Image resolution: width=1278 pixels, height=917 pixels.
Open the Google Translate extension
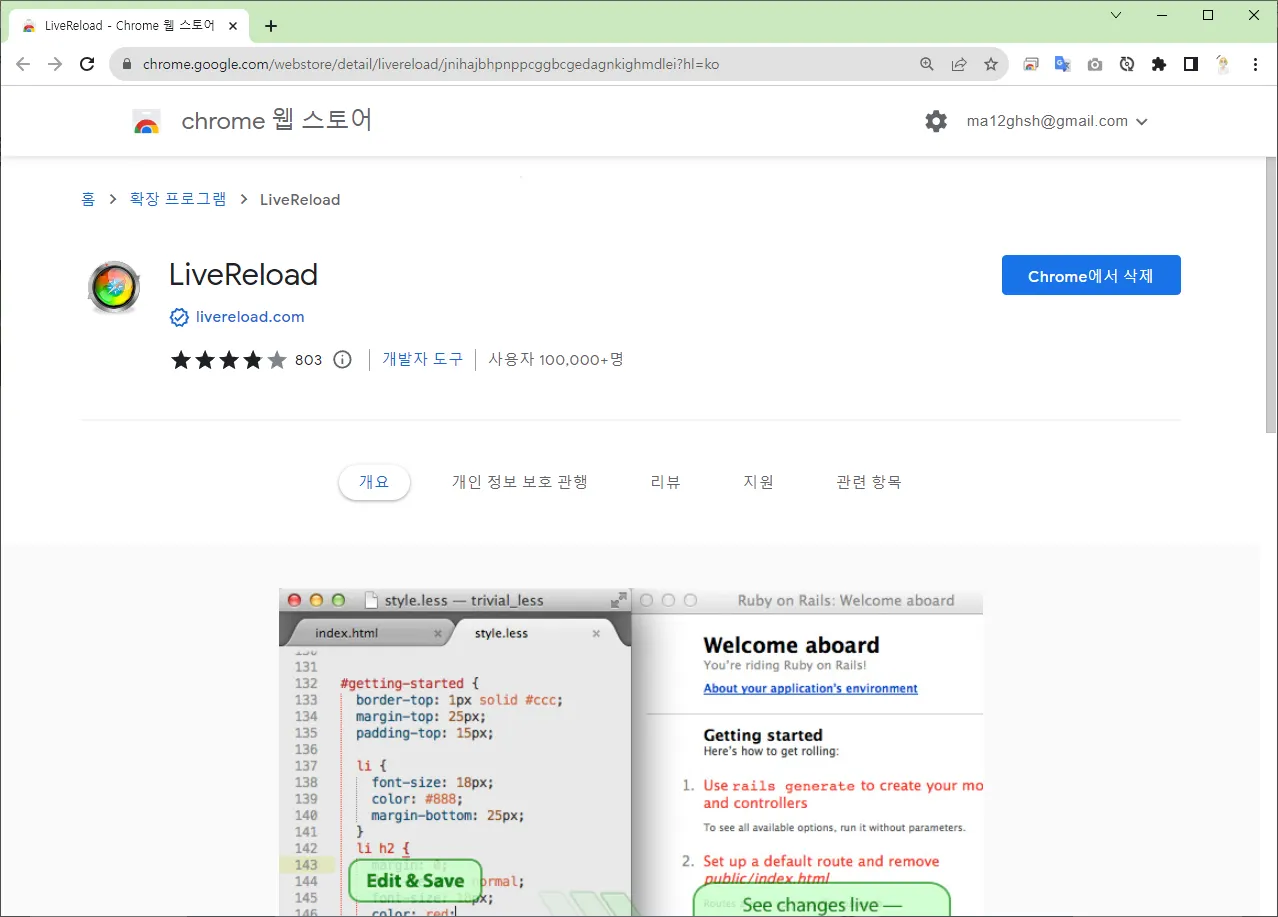(x=1063, y=64)
